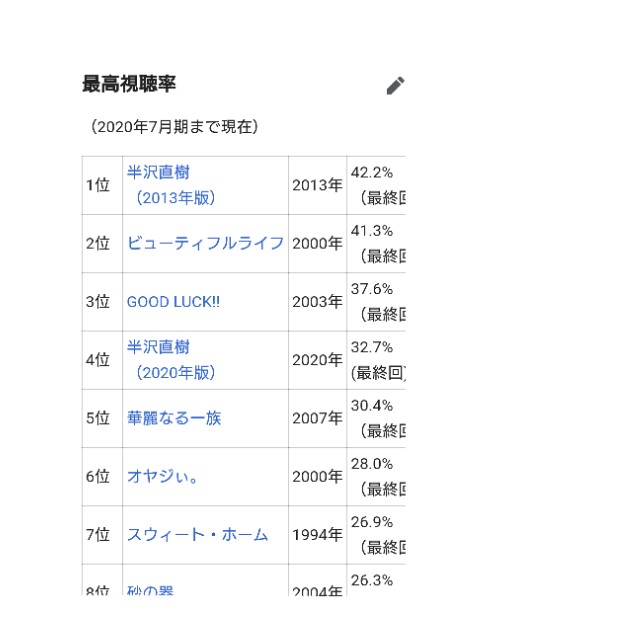Click the pencil edit icon for 最高視聴率 section
This screenshot has height=640, width=640.
click(395, 85)
